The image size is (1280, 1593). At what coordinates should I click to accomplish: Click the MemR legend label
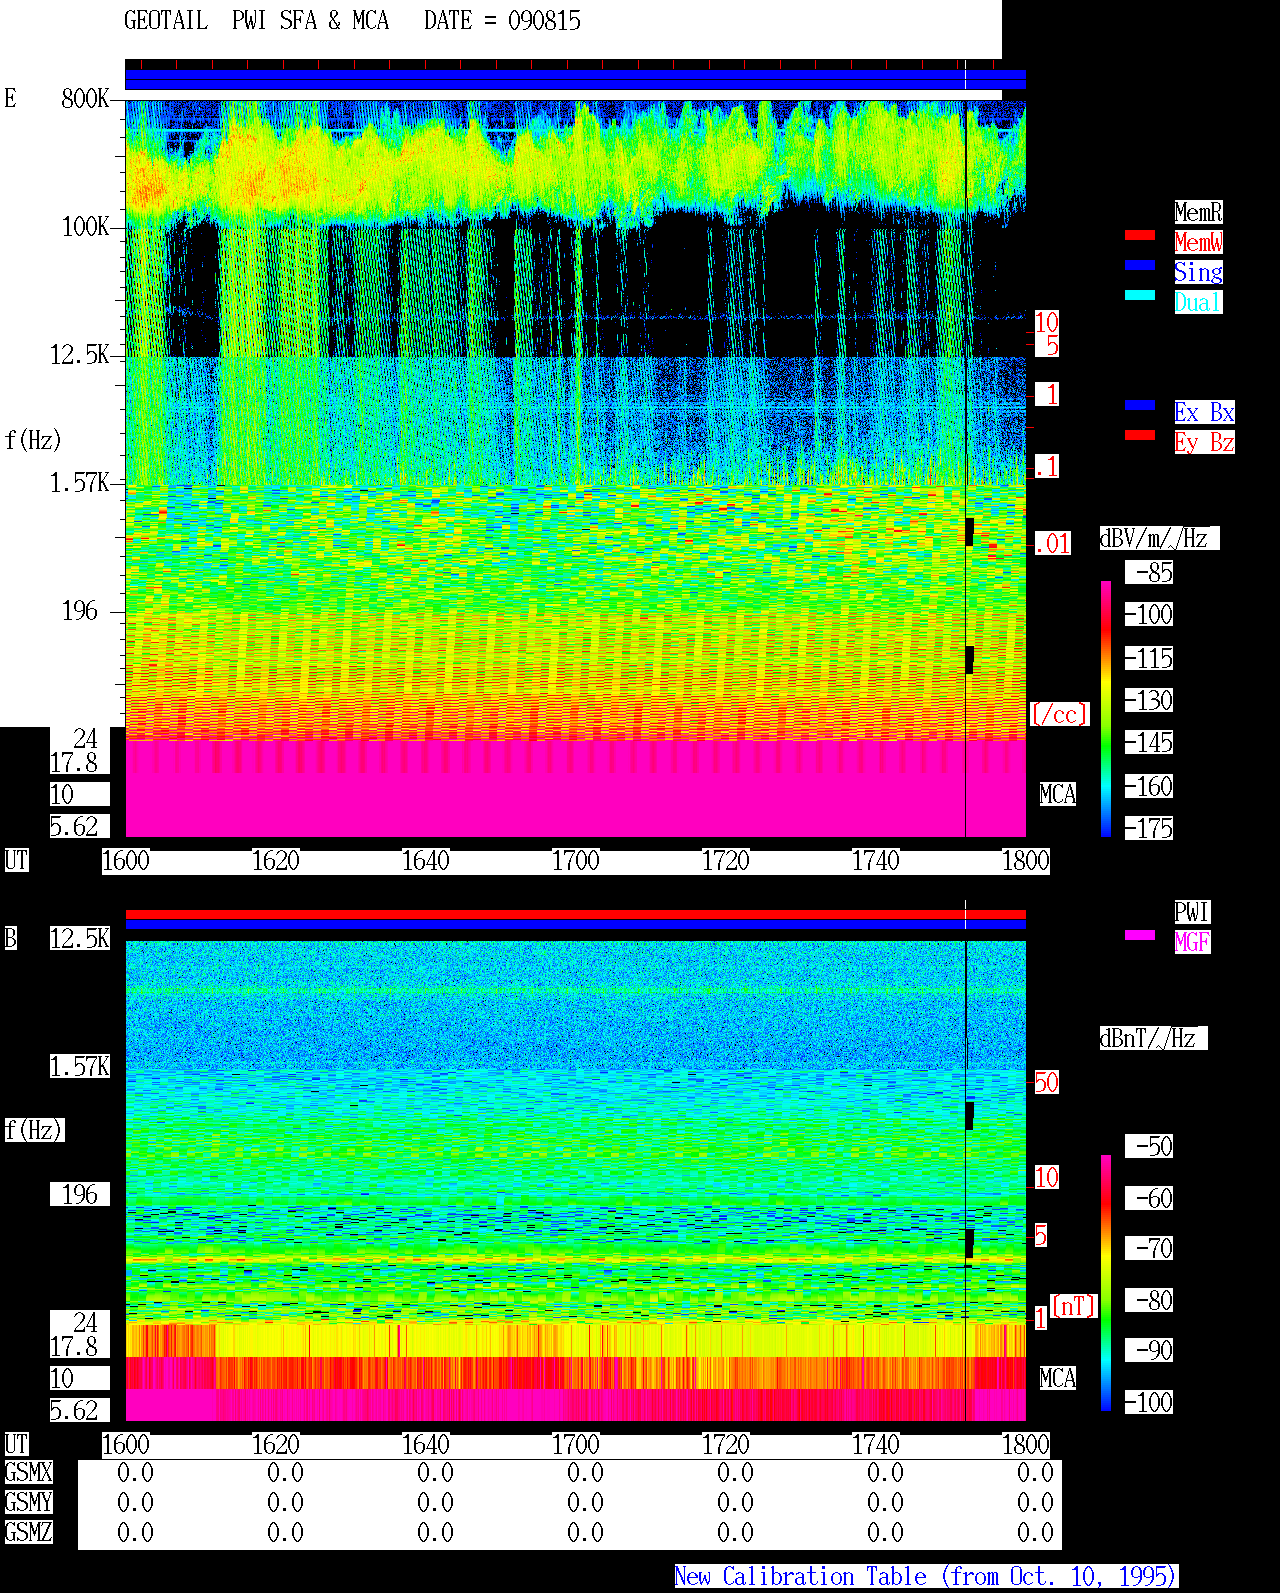coord(1198,212)
